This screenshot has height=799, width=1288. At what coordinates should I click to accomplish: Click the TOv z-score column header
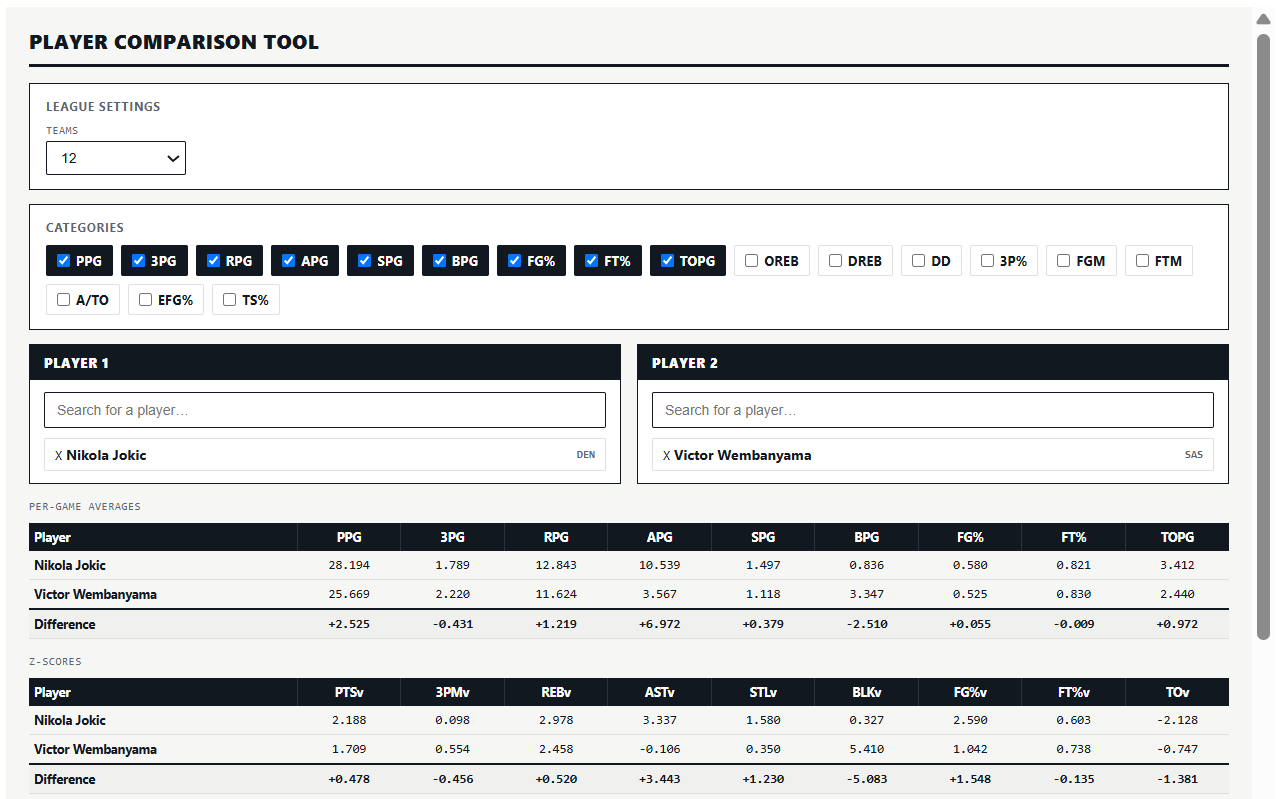[1177, 692]
